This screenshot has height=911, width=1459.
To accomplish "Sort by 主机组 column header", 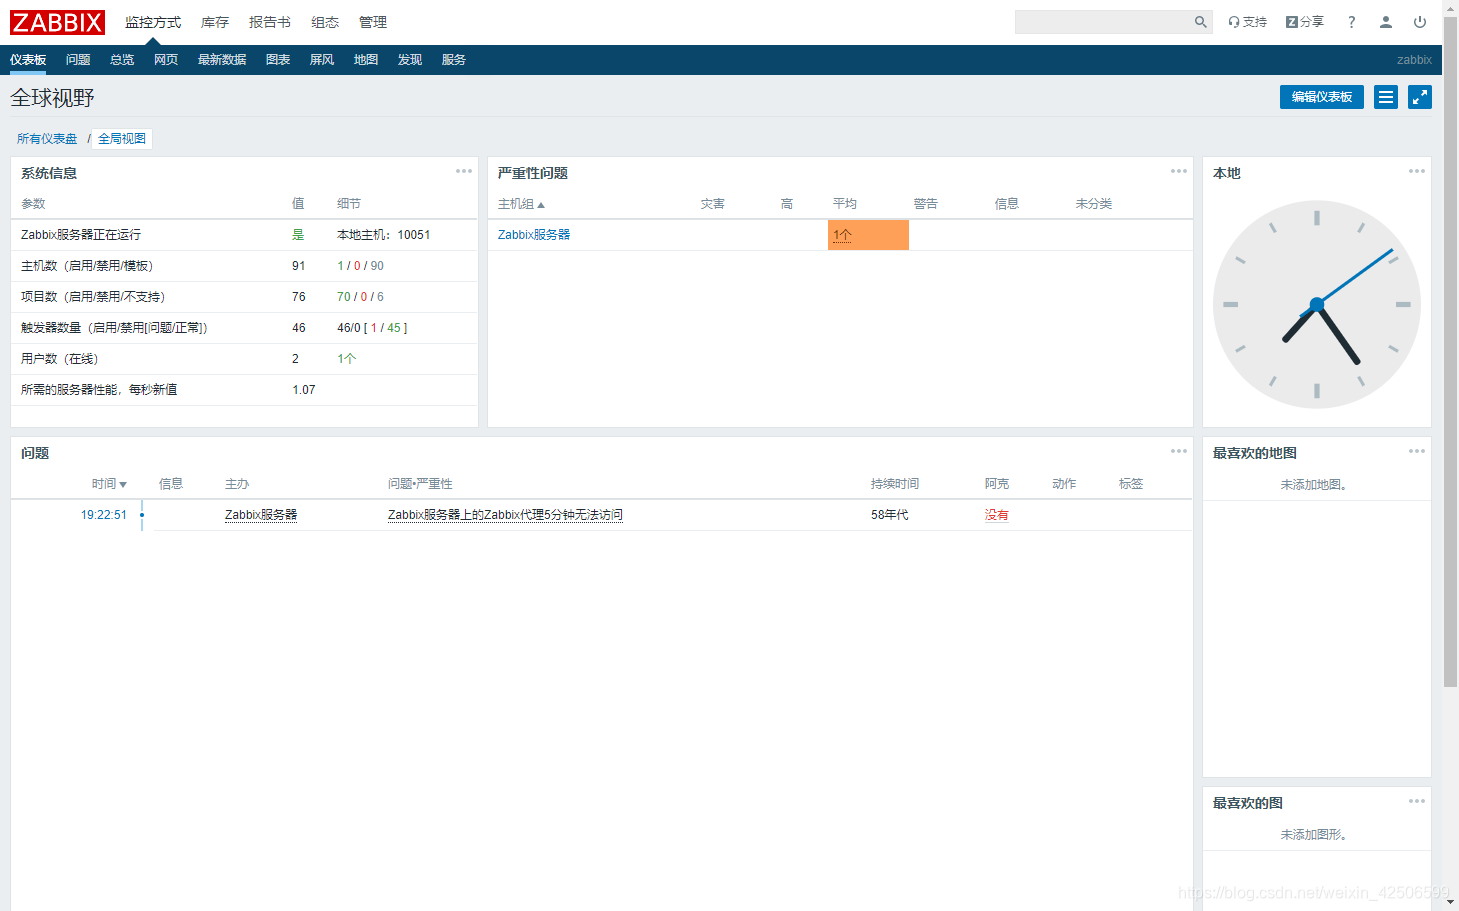I will (x=521, y=204).
